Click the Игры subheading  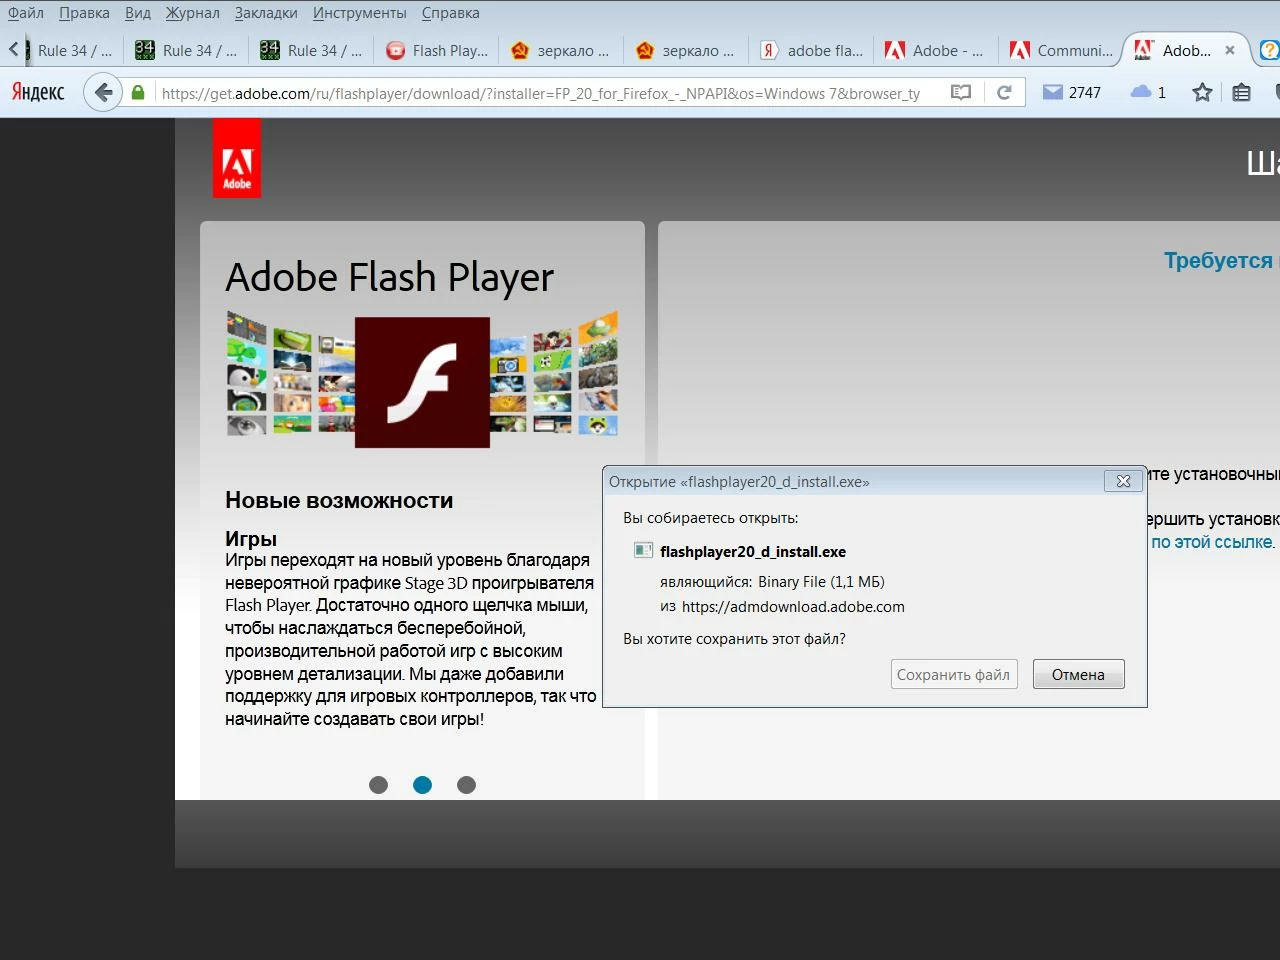click(x=251, y=539)
